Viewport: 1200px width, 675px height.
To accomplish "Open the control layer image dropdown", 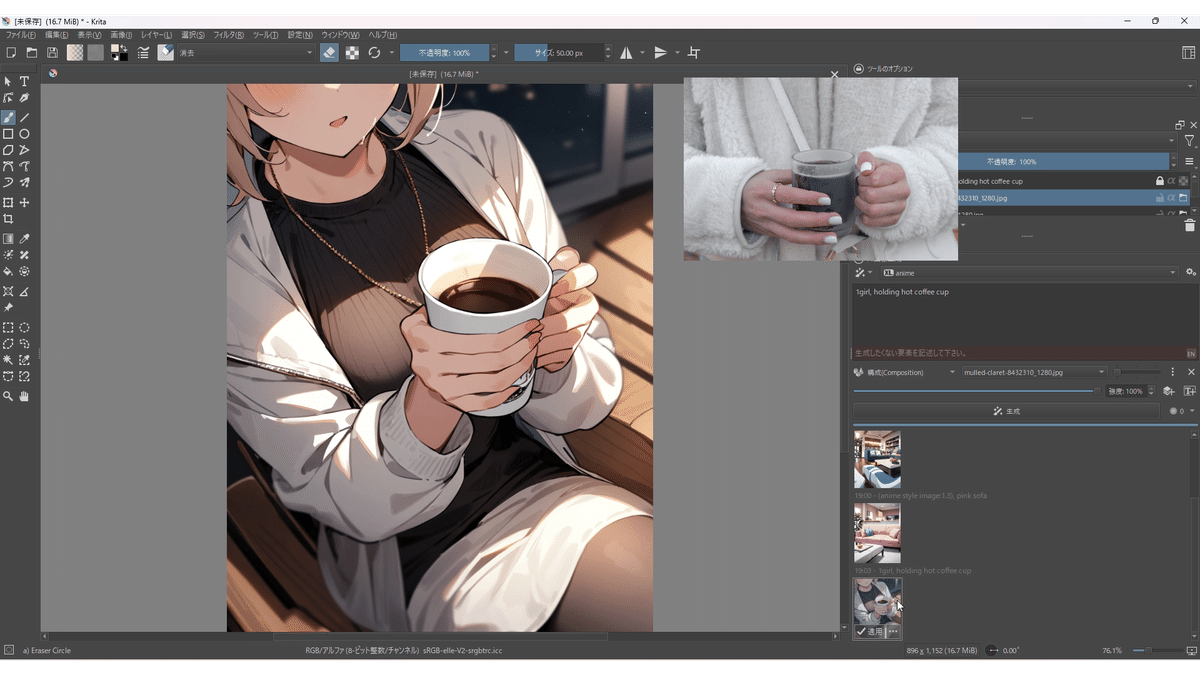I will click(x=1034, y=372).
